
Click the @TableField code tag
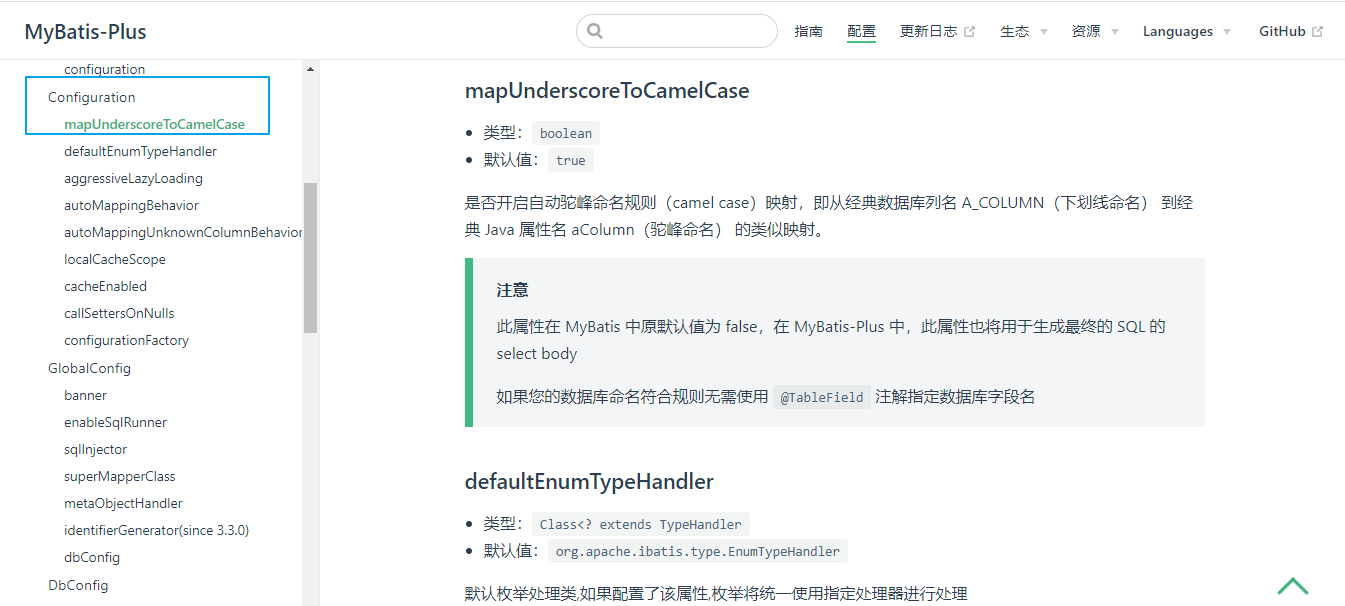[822, 397]
